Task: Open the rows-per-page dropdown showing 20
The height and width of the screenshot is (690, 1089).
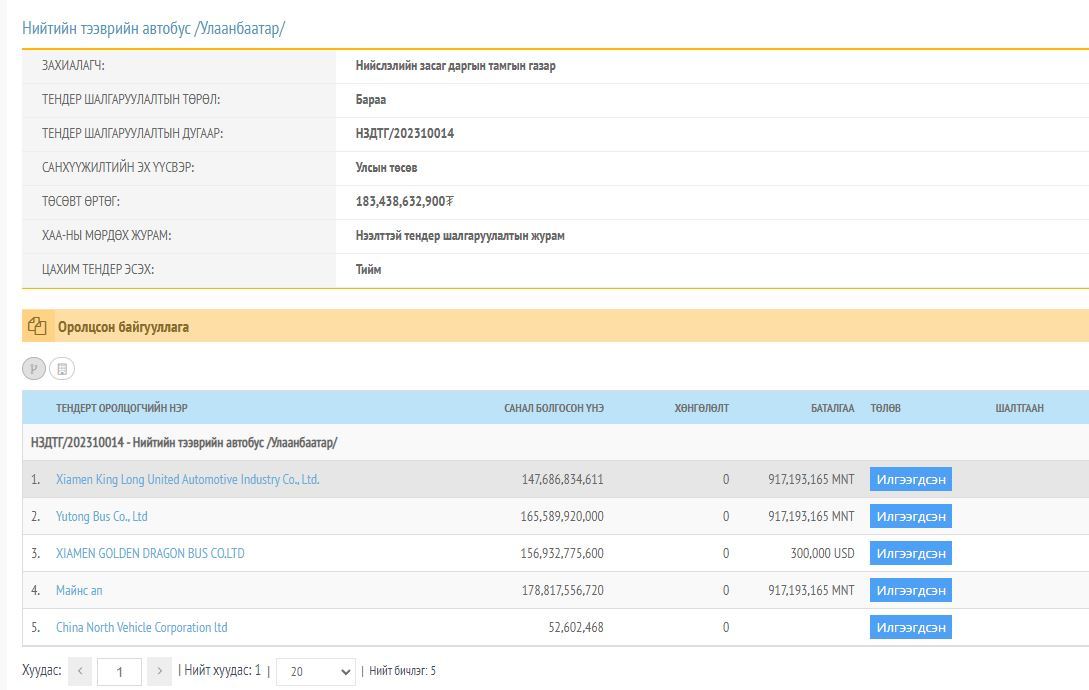Action: click(x=315, y=672)
